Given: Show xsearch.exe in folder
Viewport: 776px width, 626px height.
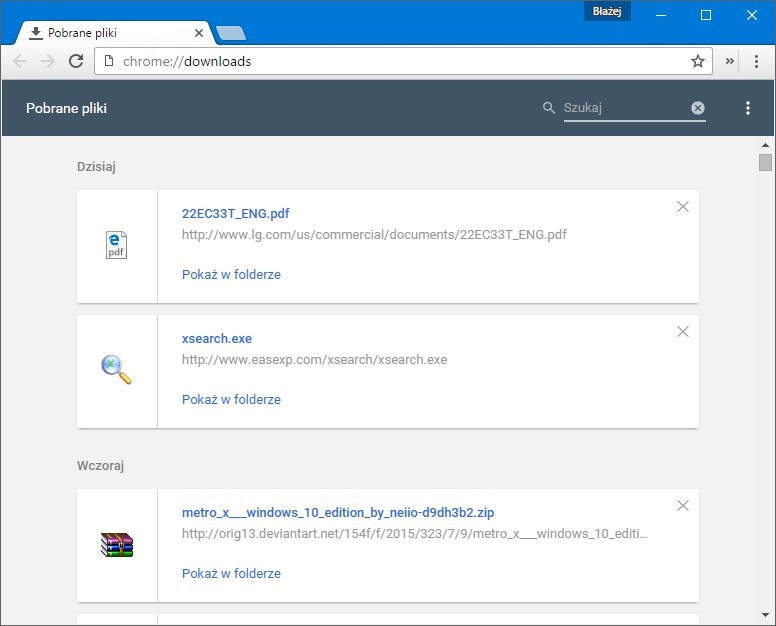Looking at the screenshot, I should [231, 399].
